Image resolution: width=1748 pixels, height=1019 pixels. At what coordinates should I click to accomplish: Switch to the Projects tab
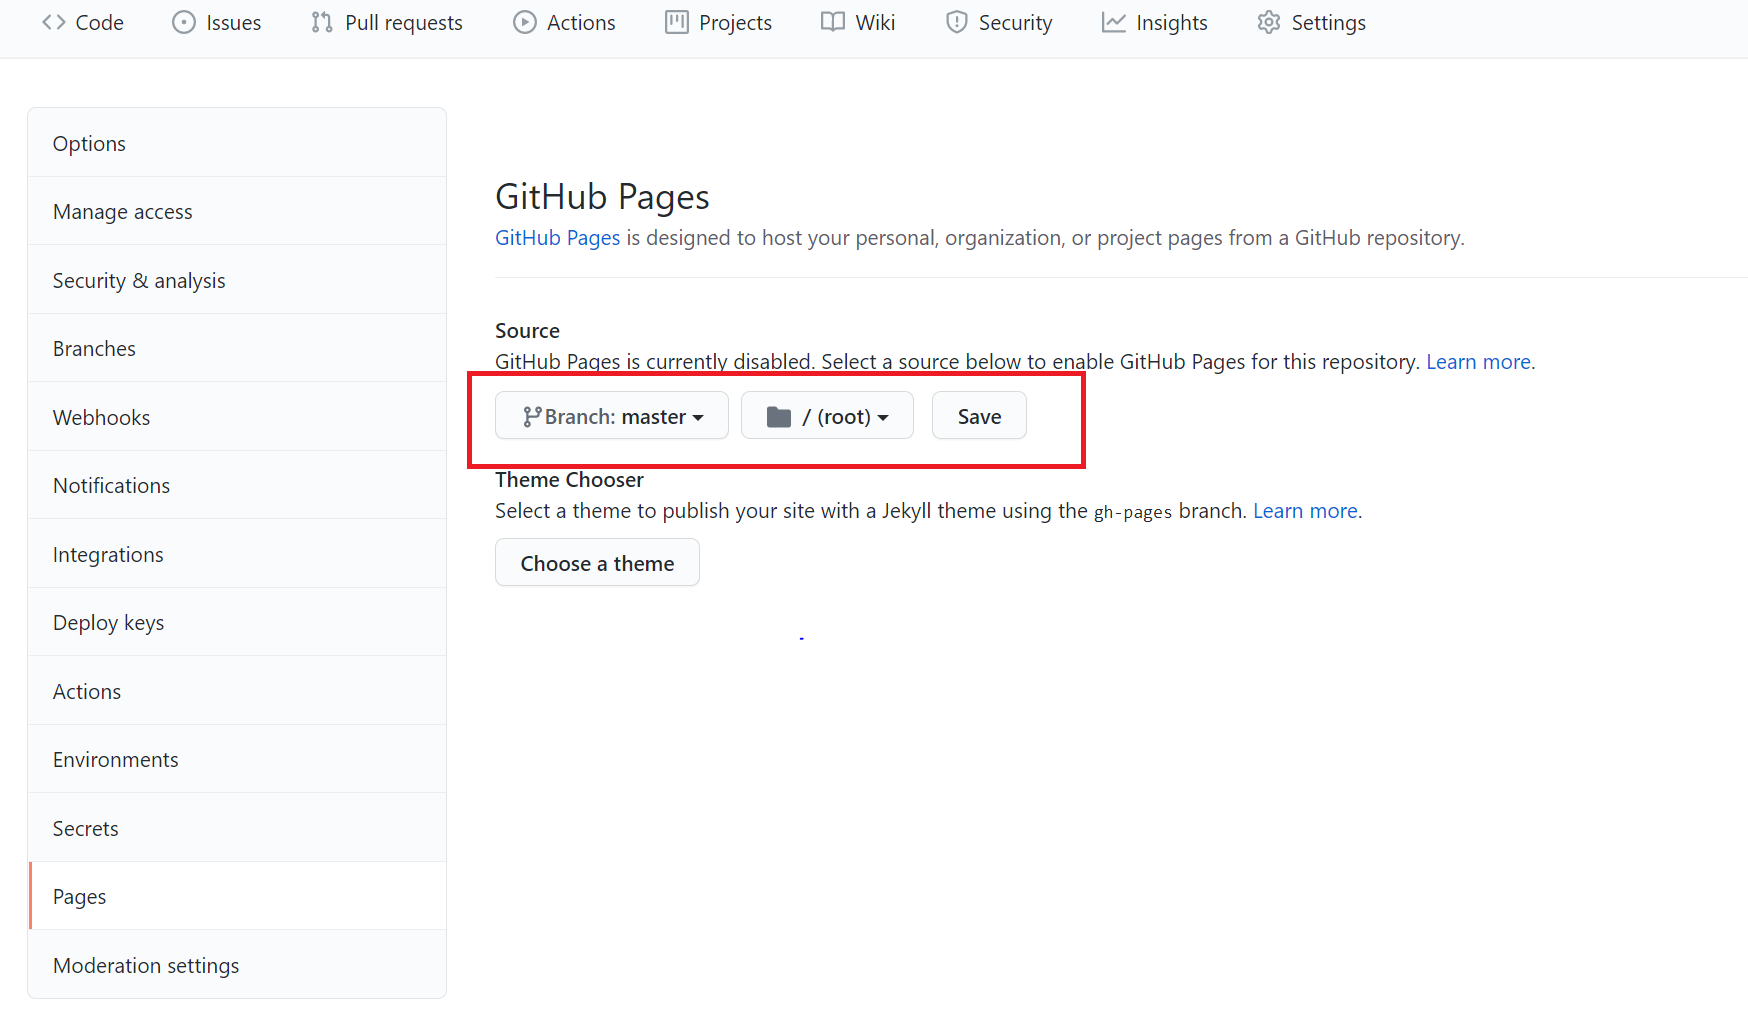pyautogui.click(x=719, y=22)
